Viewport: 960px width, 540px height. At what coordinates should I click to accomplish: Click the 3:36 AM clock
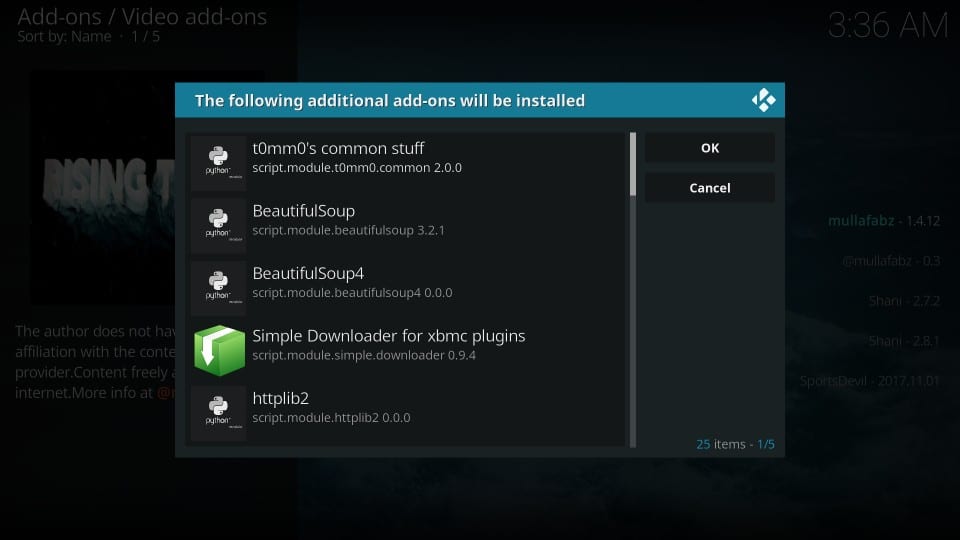tap(887, 26)
